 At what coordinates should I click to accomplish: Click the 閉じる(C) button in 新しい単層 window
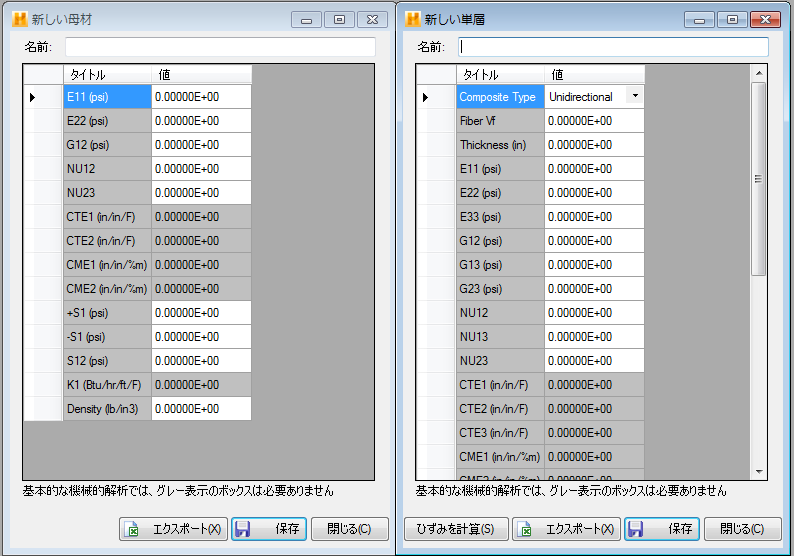tap(742, 529)
